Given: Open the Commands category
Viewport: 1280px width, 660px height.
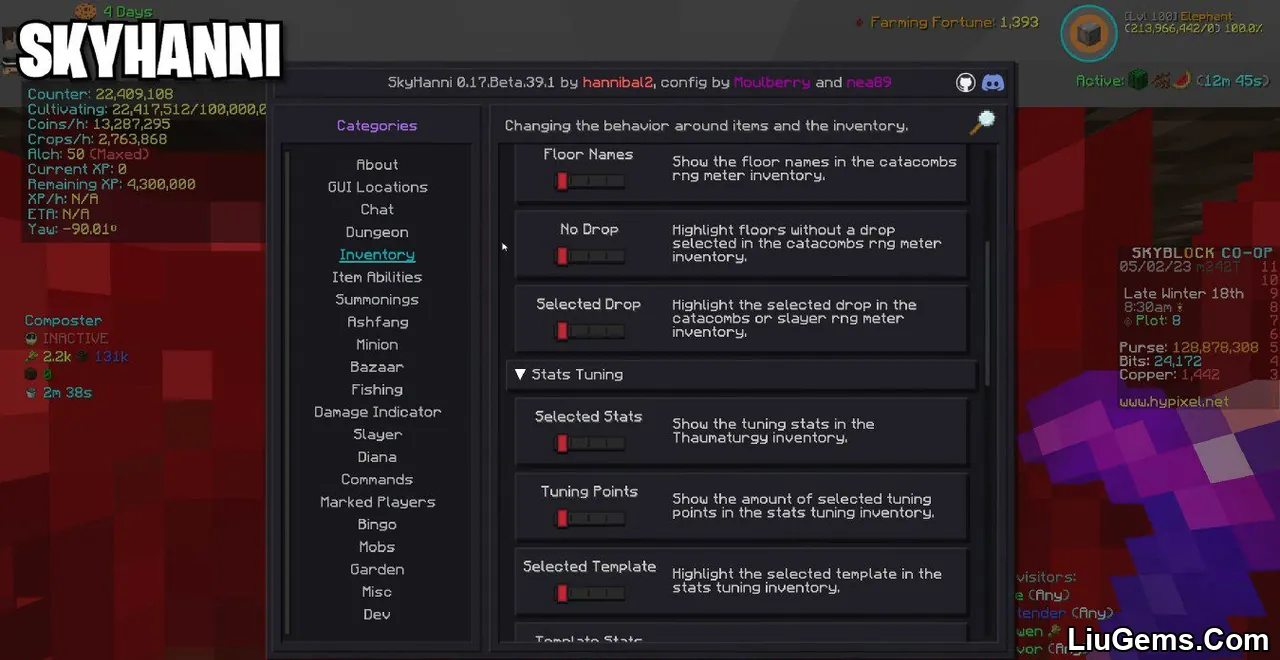Looking at the screenshot, I should click(377, 480).
